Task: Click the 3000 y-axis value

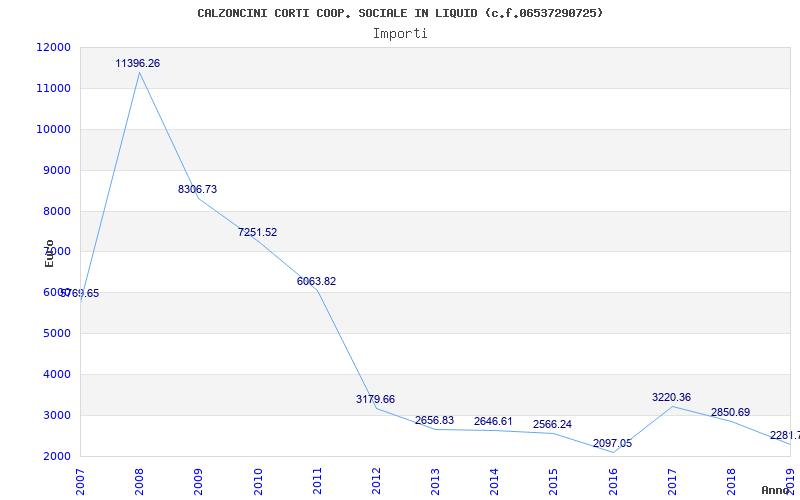Action: coord(56,415)
